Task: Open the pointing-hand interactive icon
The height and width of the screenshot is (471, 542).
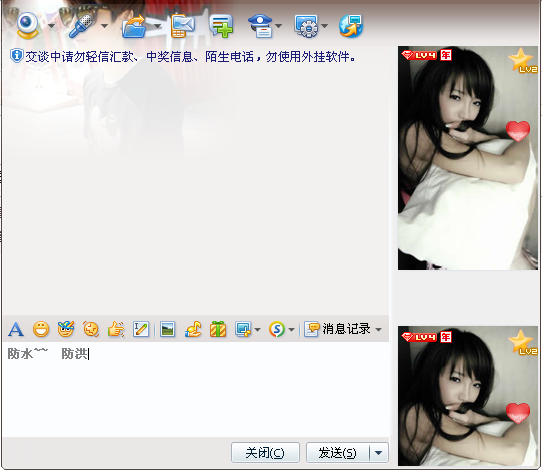Action: tap(116, 329)
